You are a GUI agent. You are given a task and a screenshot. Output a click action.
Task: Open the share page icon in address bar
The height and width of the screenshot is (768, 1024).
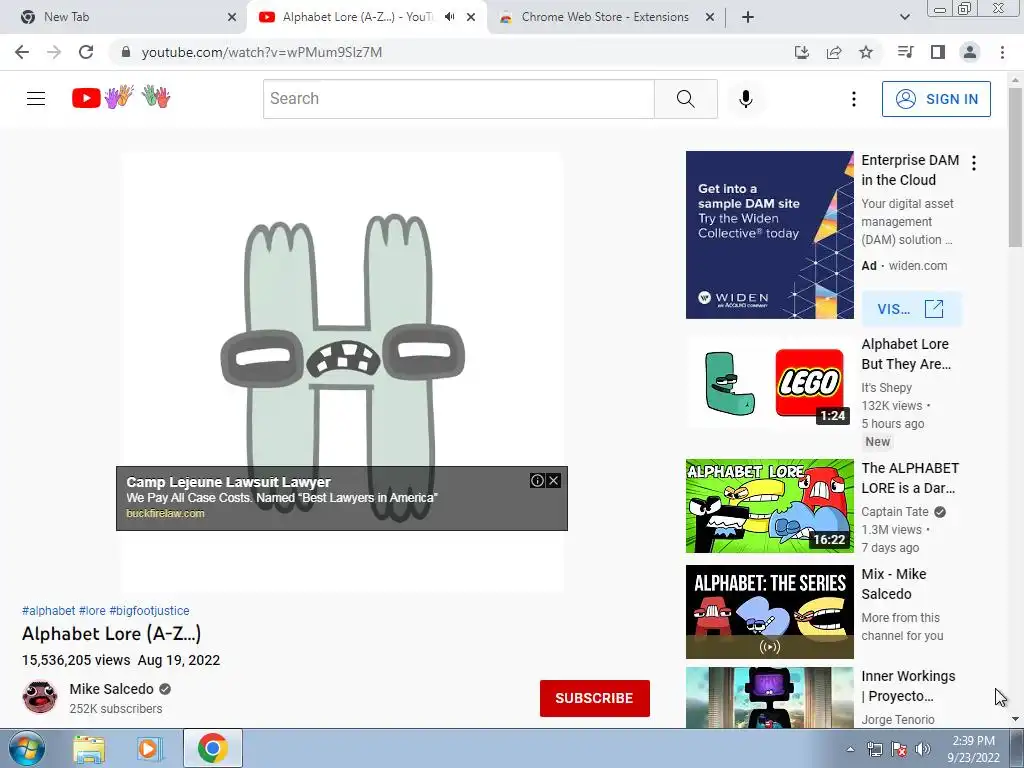point(834,52)
